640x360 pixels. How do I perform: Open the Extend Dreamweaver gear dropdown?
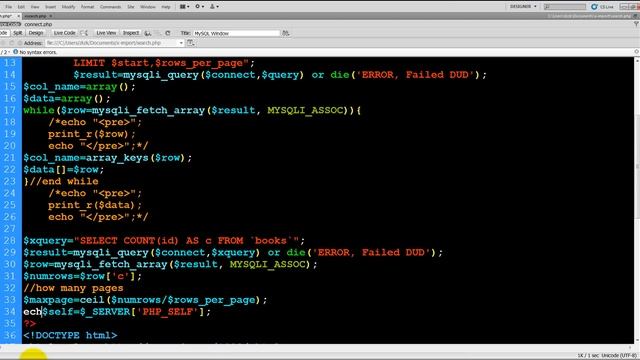[x=199, y=7]
